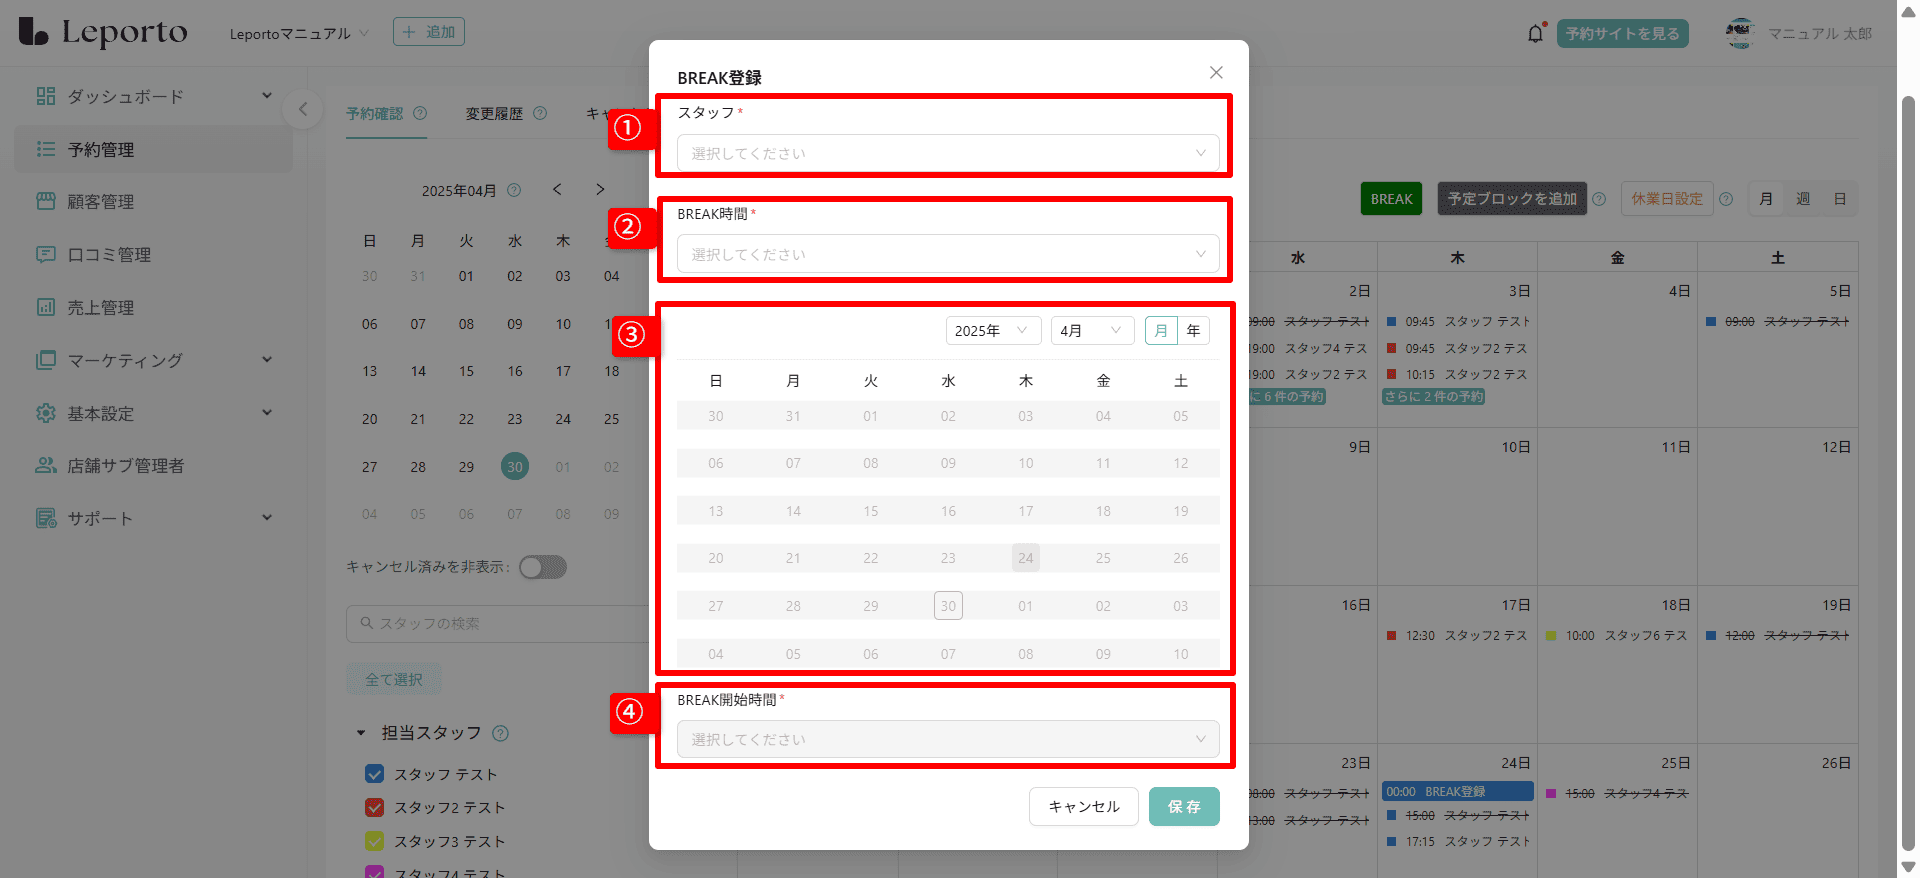The image size is (1920, 878).
Task: Click the 基本設定 gear icon
Action: pos(45,413)
